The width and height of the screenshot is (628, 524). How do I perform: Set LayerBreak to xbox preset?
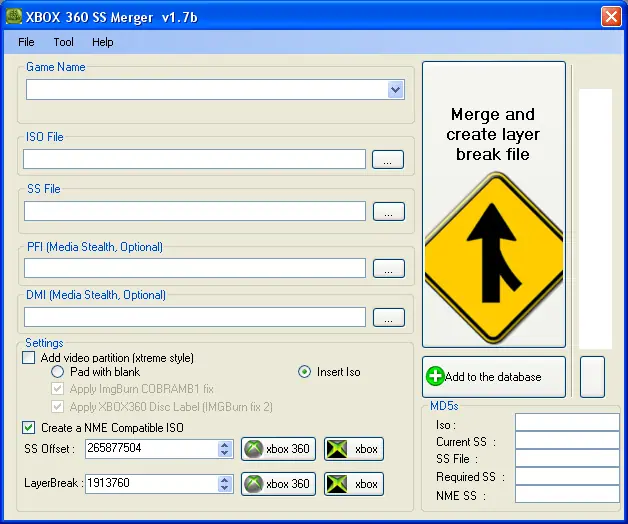pyautogui.click(x=354, y=484)
